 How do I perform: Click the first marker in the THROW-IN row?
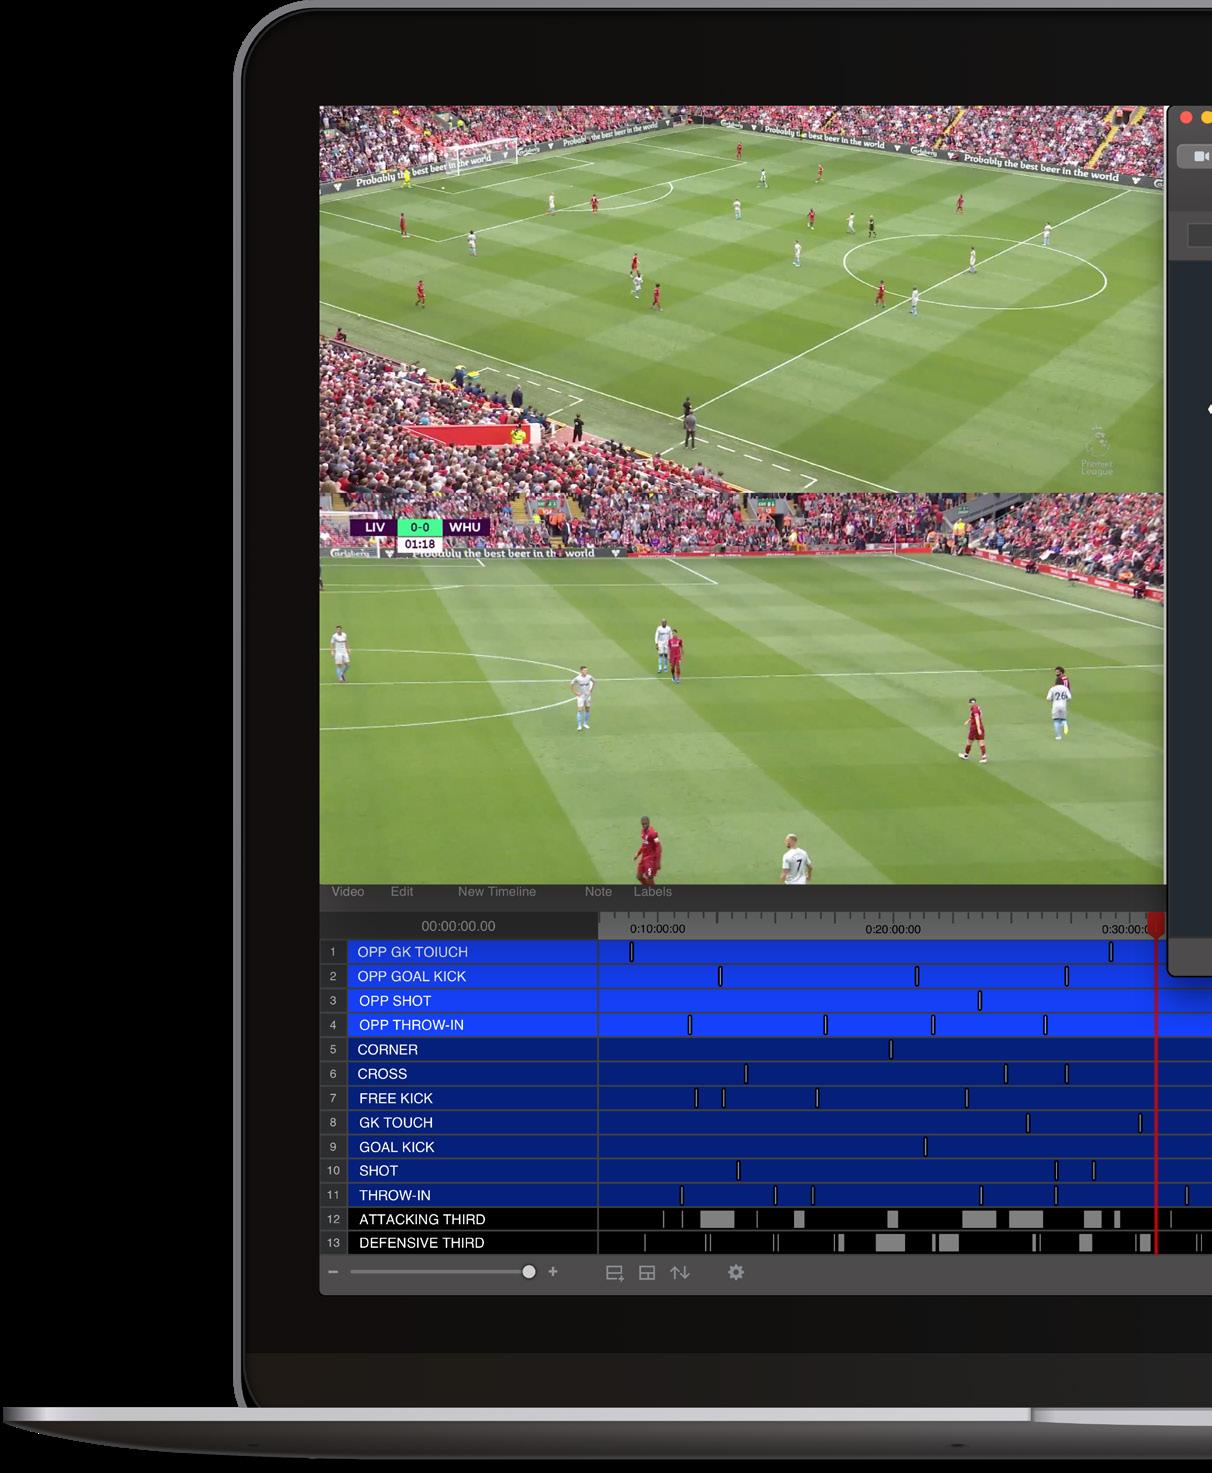click(682, 1195)
